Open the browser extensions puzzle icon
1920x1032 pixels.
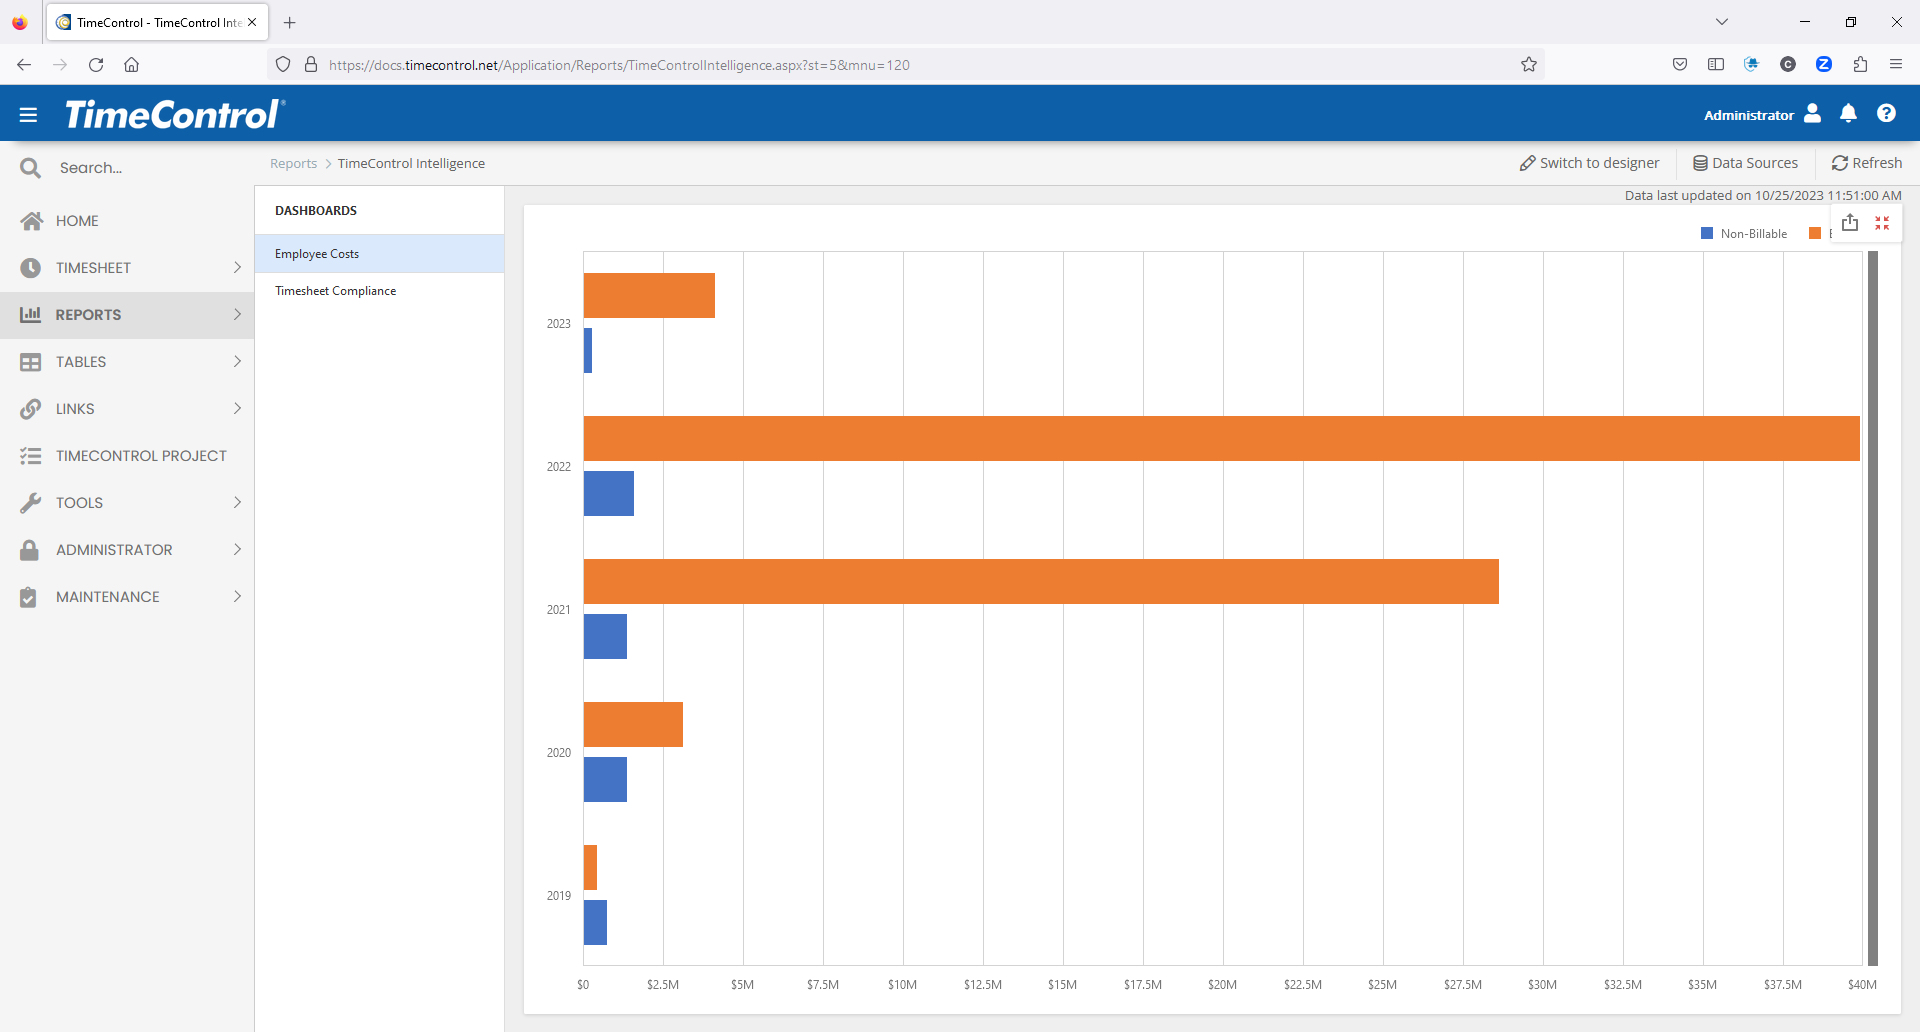point(1860,65)
